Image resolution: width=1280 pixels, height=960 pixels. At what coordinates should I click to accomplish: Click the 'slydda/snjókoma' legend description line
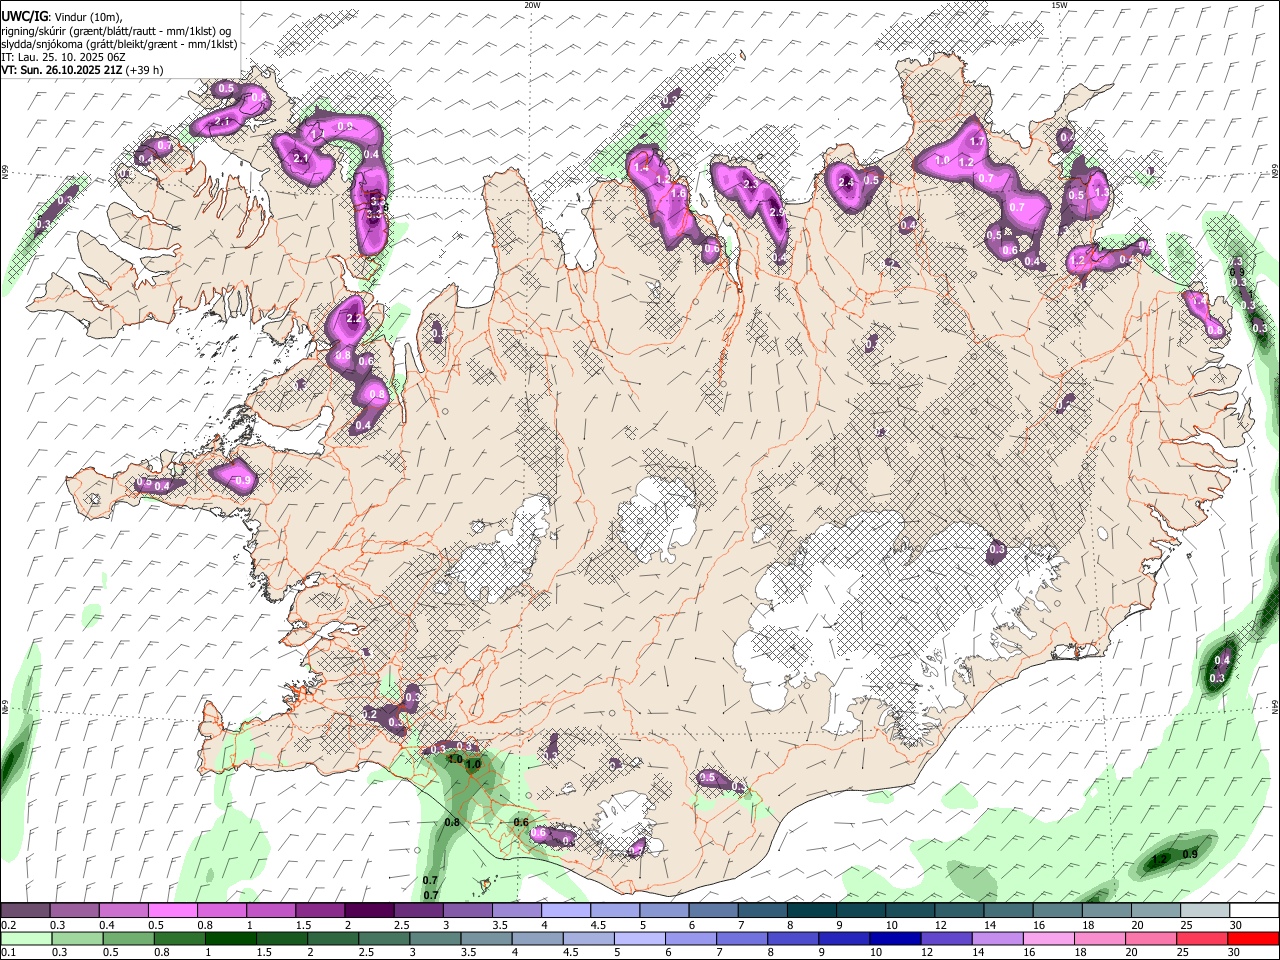pyautogui.click(x=119, y=44)
